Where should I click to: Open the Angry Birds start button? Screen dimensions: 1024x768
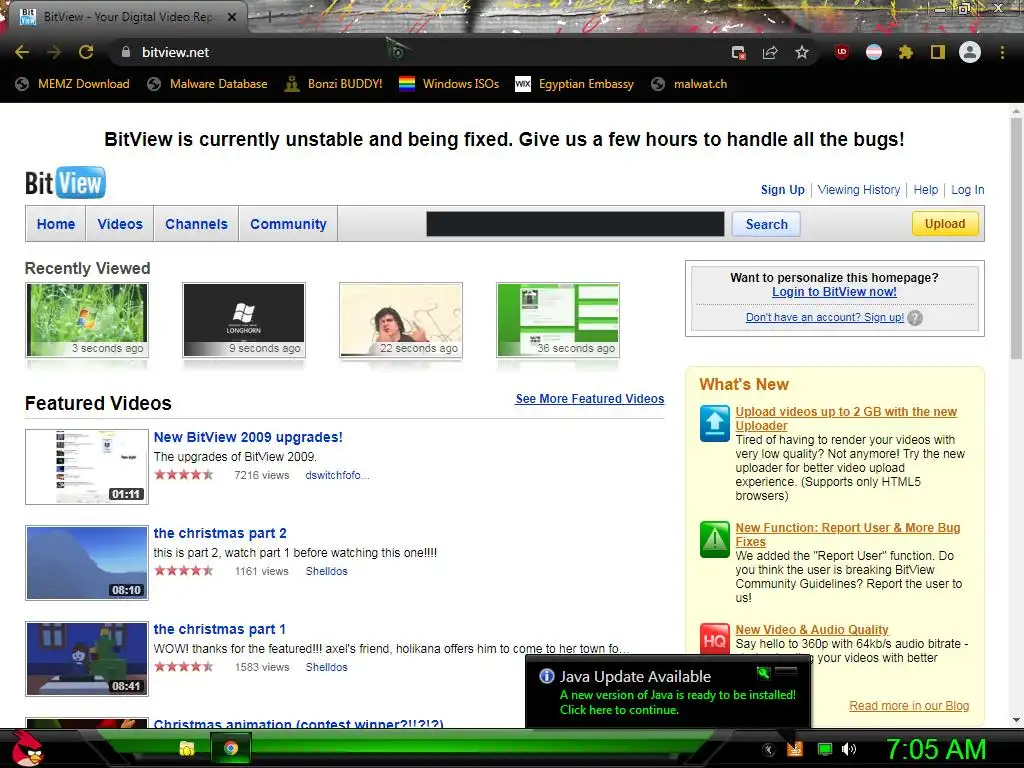[28, 748]
